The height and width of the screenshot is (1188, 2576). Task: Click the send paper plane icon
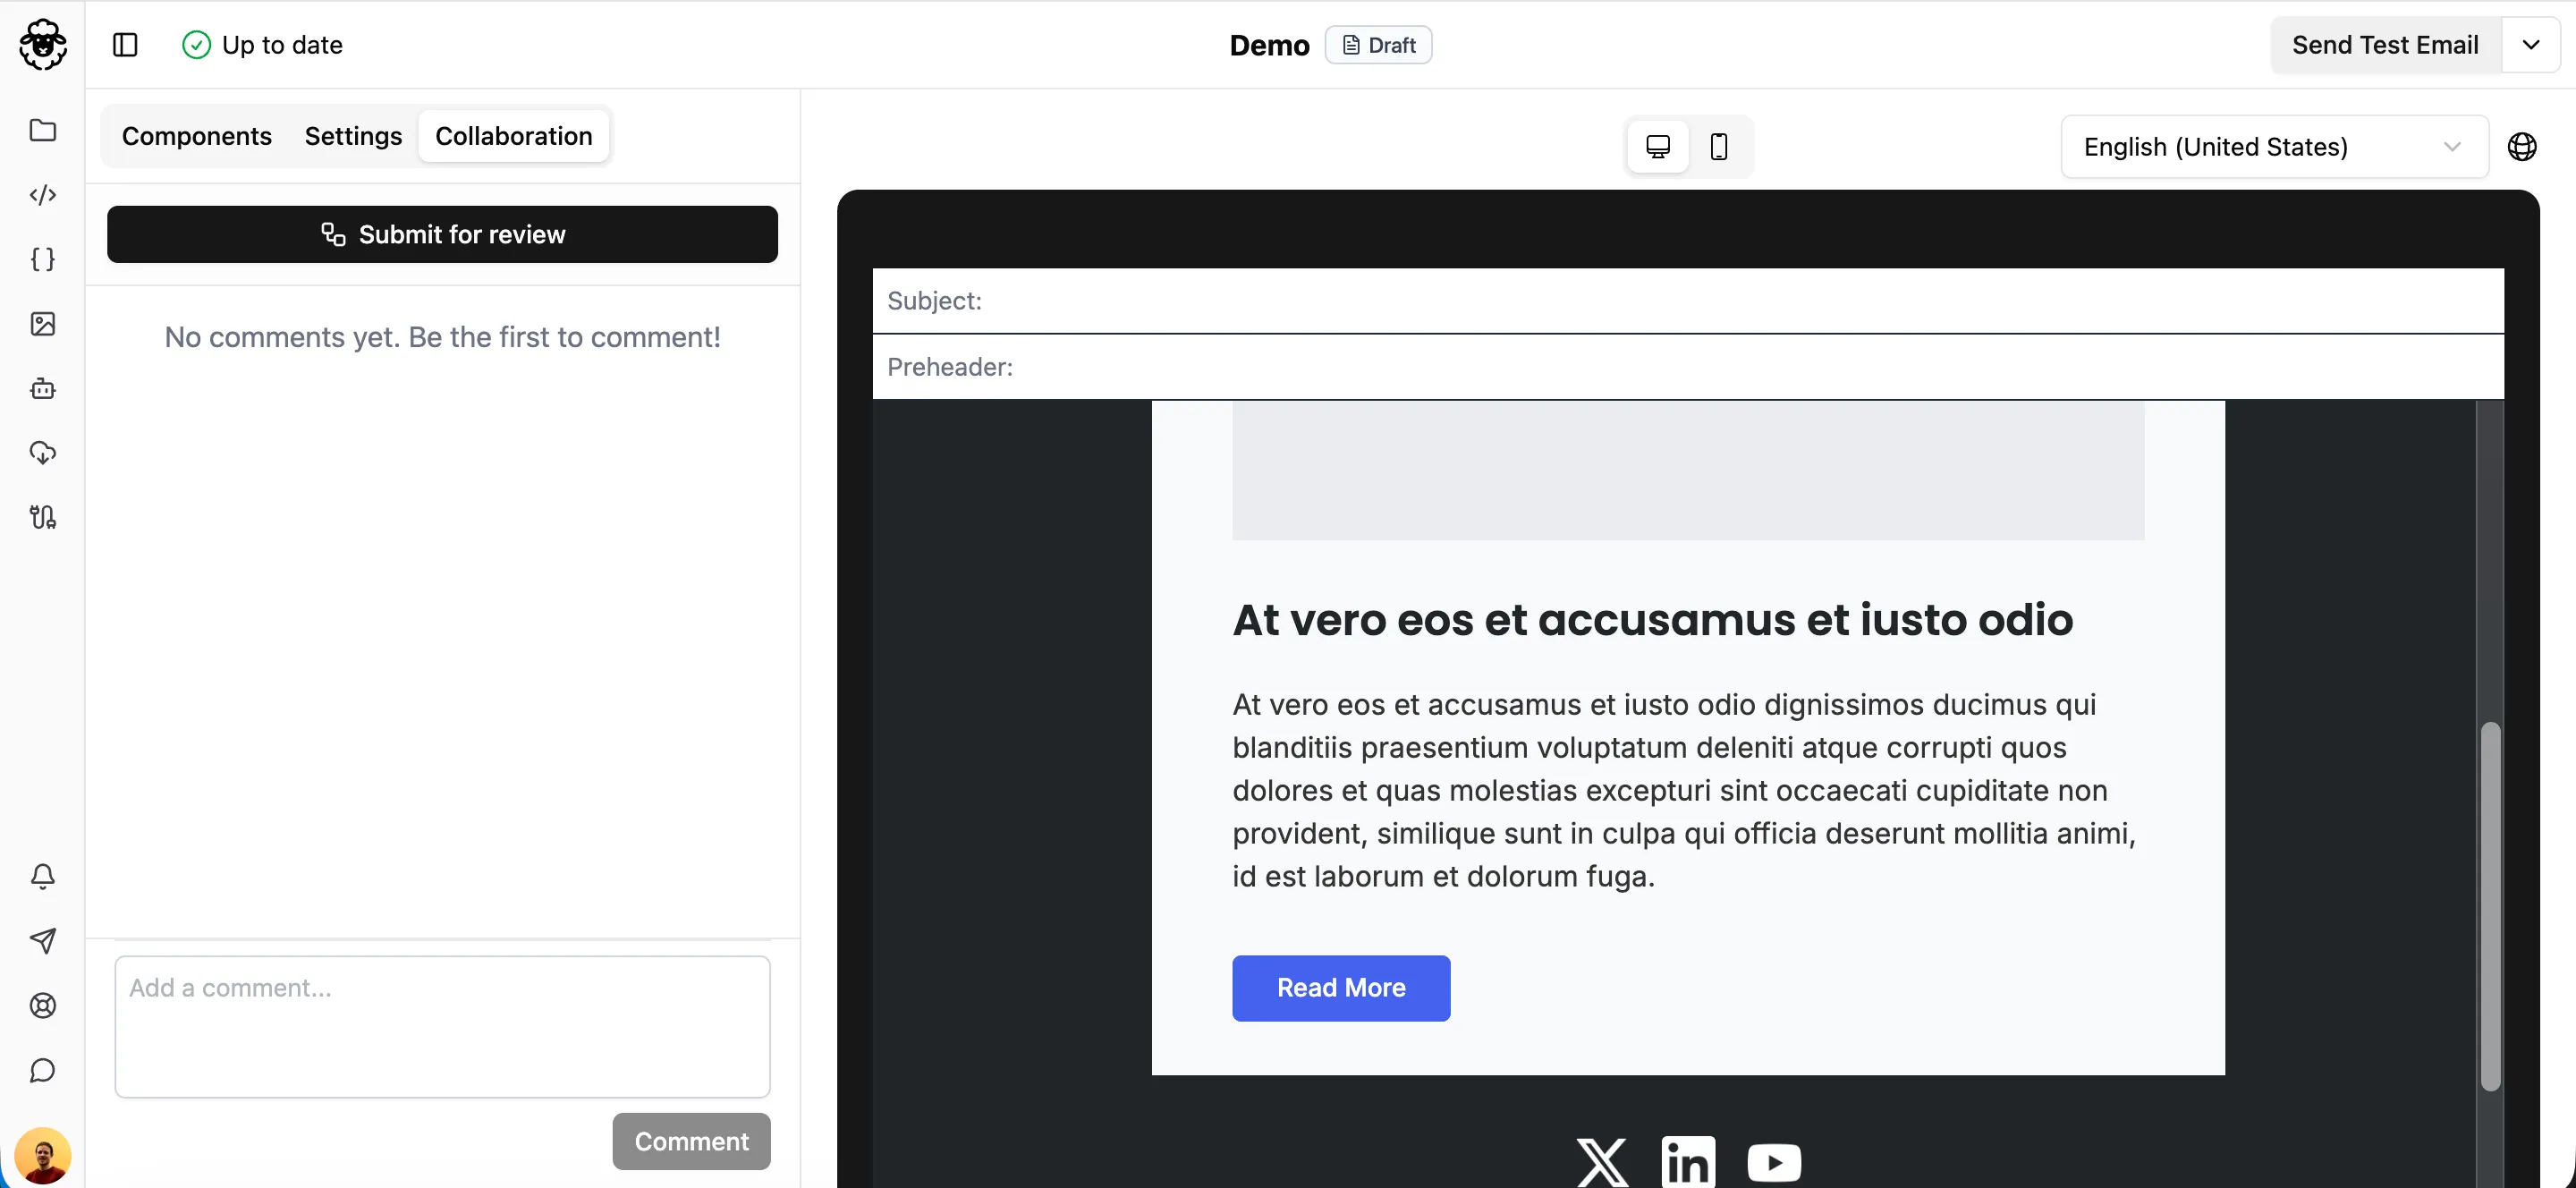tap(43, 941)
